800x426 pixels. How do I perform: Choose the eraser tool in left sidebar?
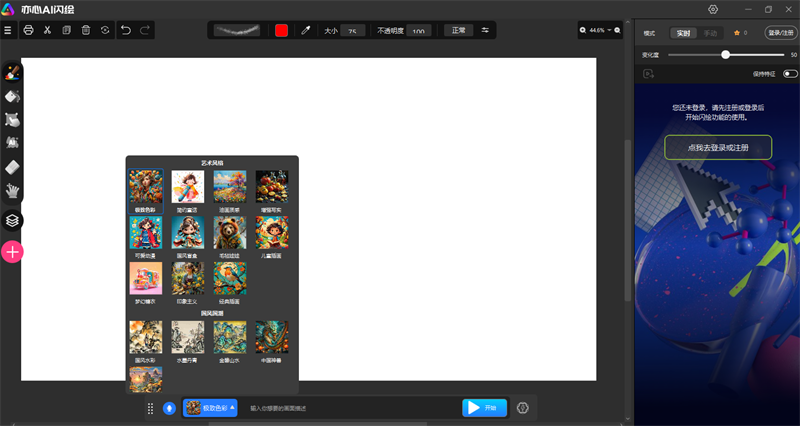(13, 166)
